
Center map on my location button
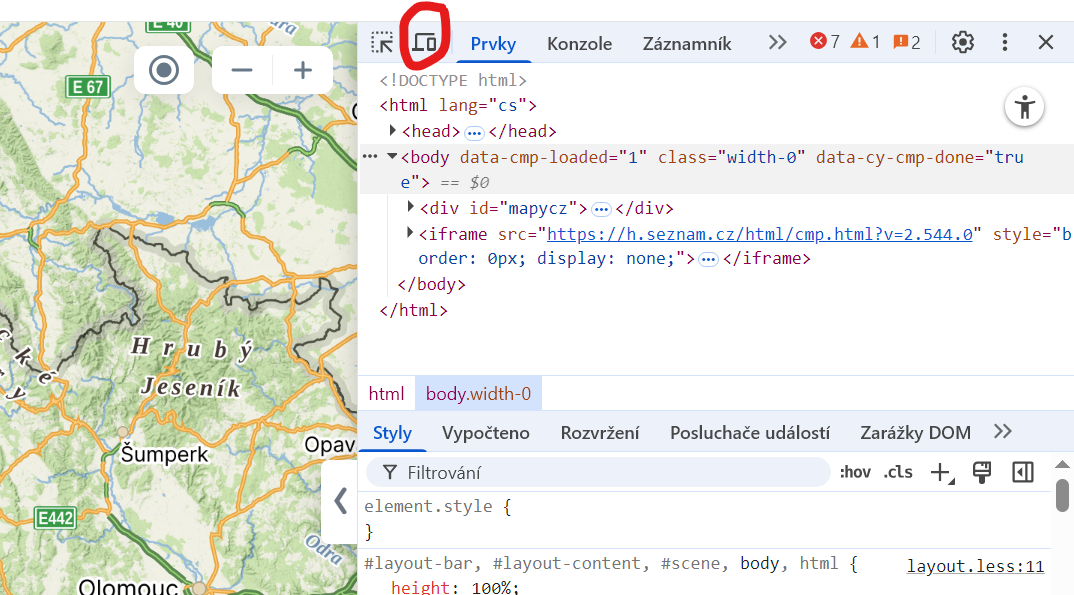pos(164,71)
